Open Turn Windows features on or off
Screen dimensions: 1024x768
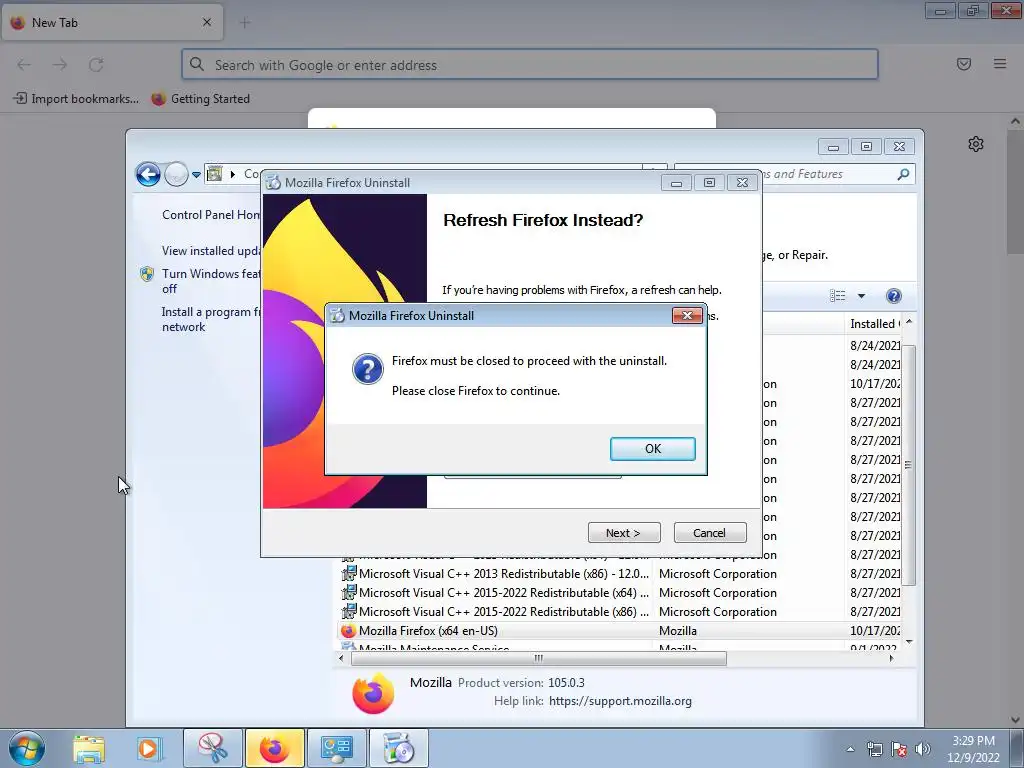[x=210, y=281]
